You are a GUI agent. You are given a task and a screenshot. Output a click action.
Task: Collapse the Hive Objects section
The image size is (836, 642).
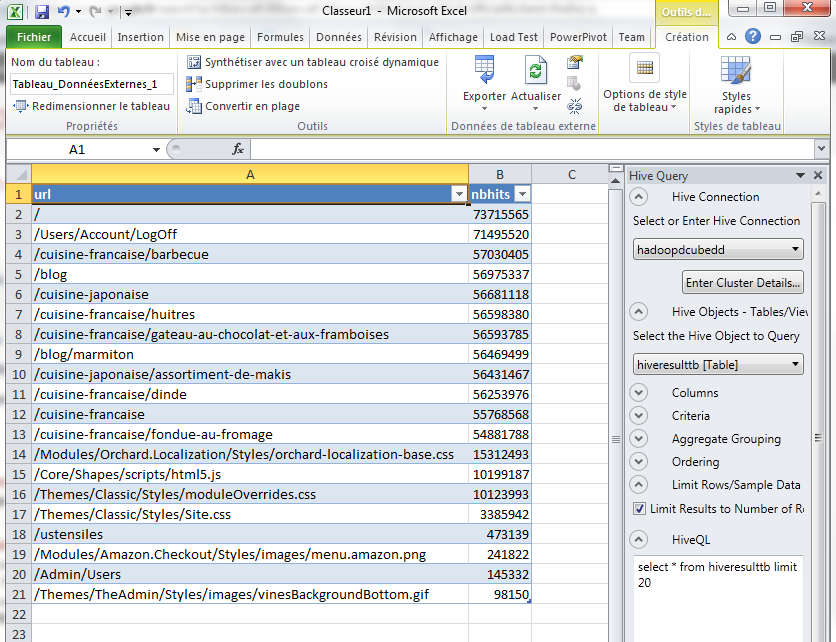coord(639,311)
